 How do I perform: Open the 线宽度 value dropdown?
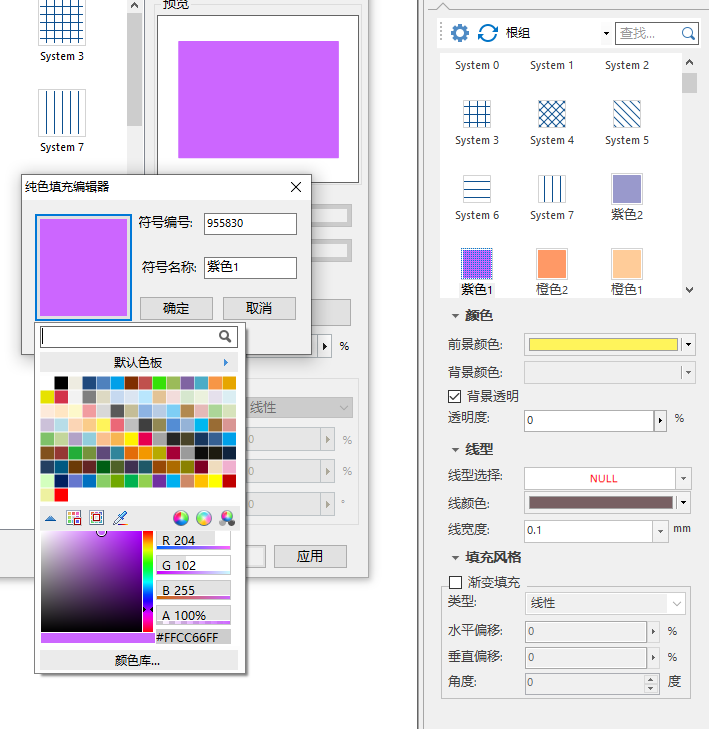660,531
